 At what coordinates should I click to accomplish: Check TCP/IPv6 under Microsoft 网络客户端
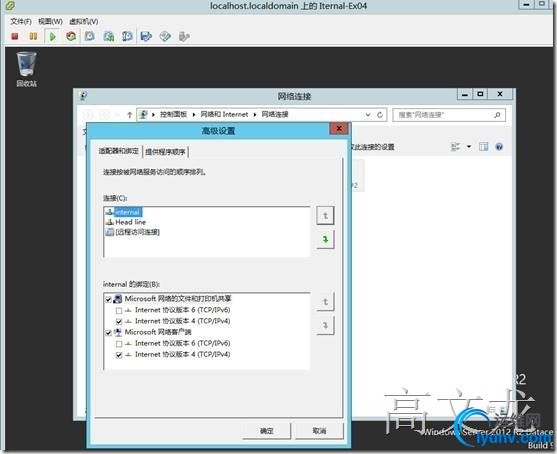(x=119, y=344)
